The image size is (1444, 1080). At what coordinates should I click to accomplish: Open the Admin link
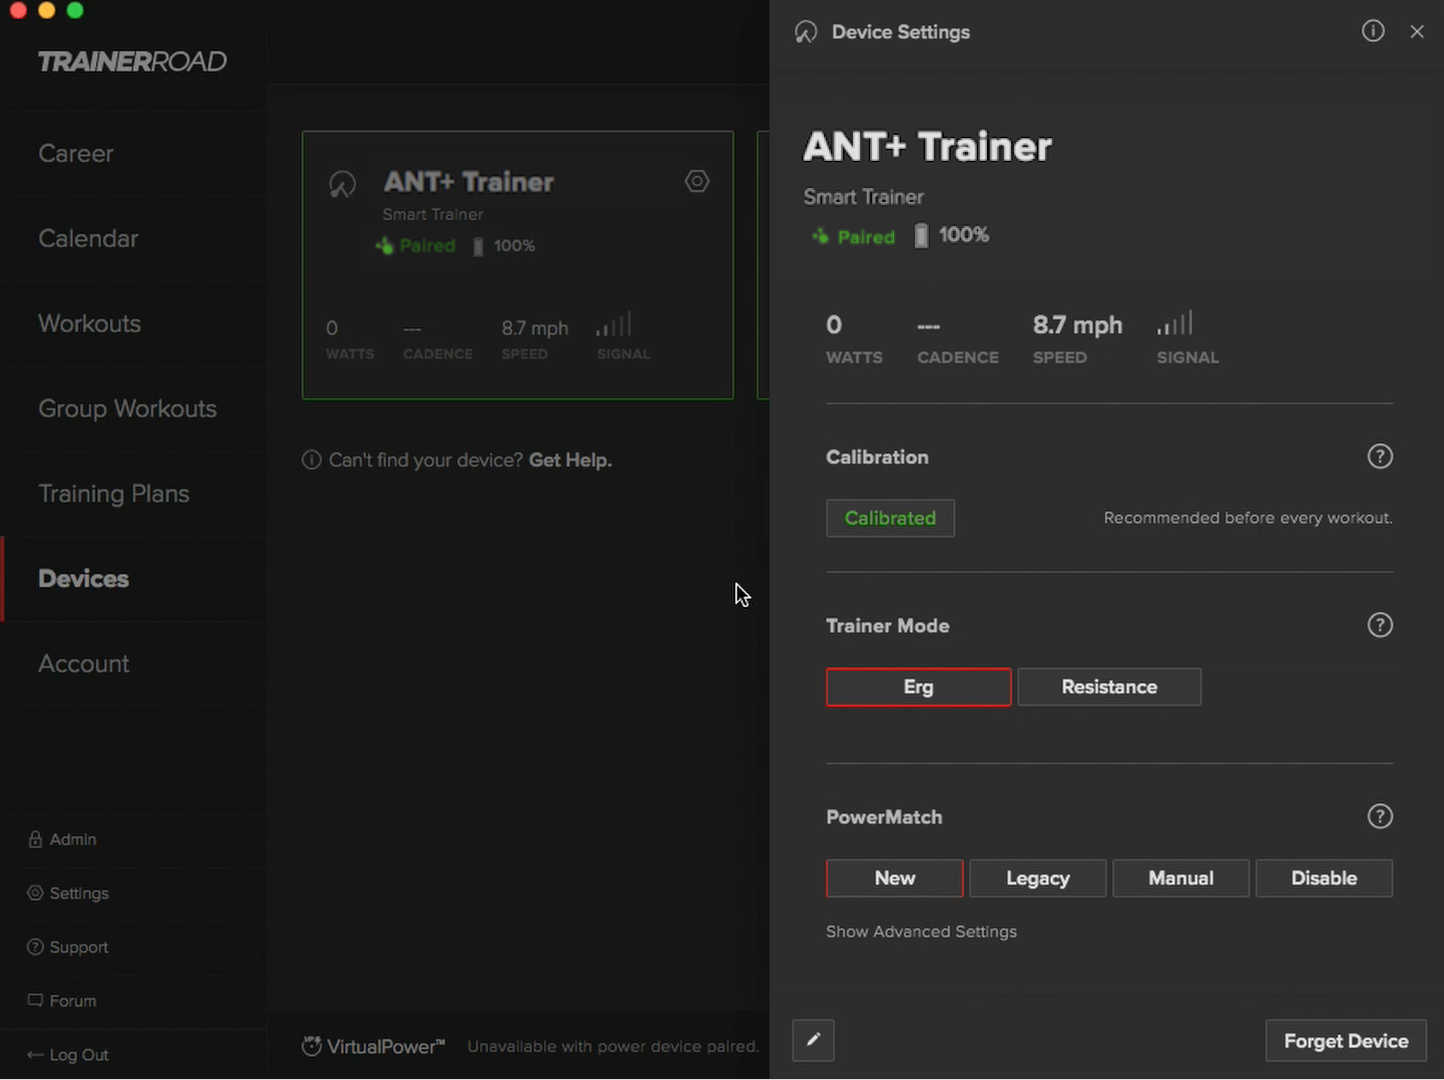62,839
